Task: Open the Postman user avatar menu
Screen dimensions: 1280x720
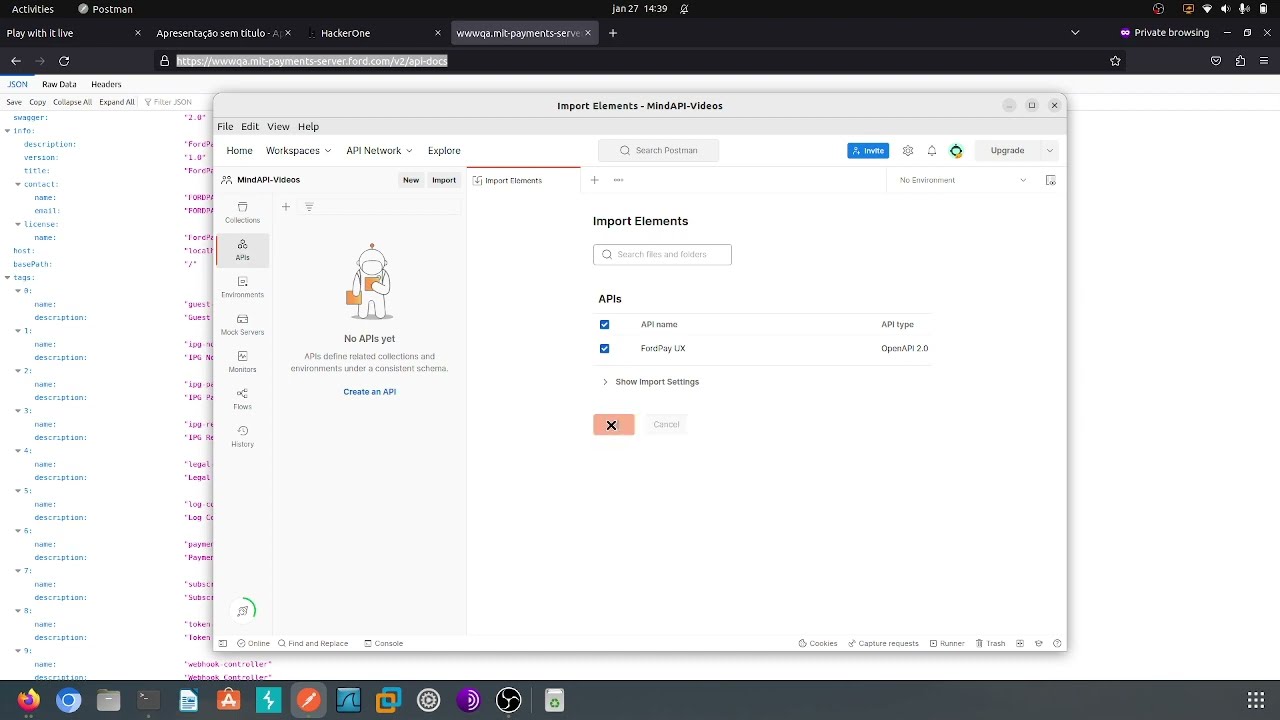Action: tap(956, 151)
